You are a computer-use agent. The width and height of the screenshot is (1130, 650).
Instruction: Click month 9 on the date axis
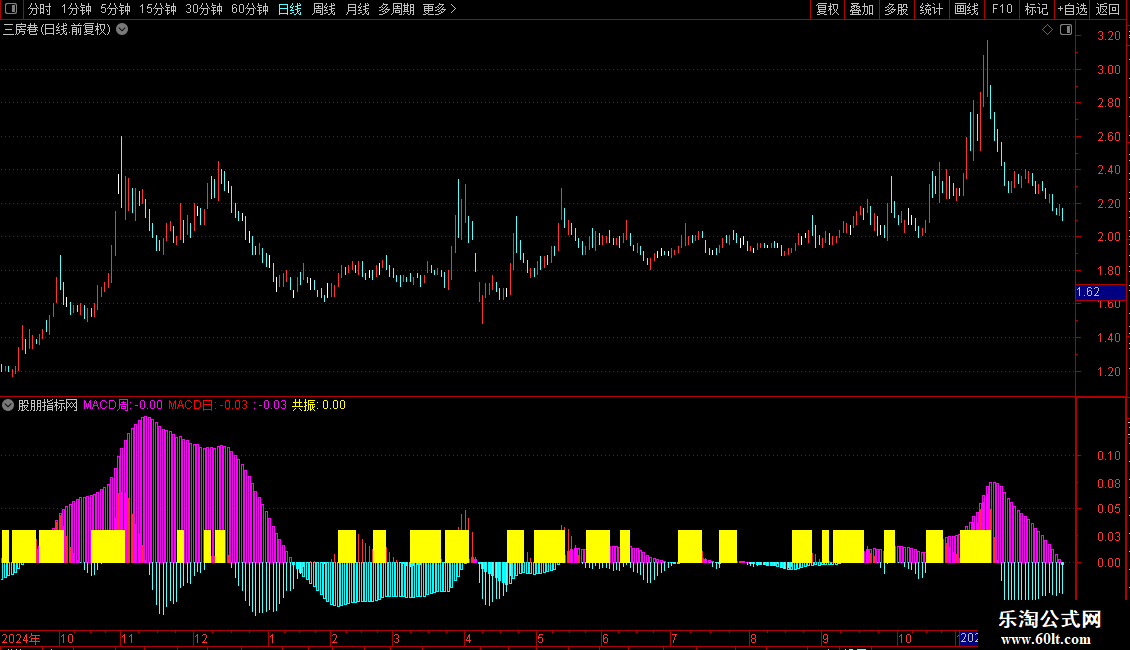coord(825,638)
